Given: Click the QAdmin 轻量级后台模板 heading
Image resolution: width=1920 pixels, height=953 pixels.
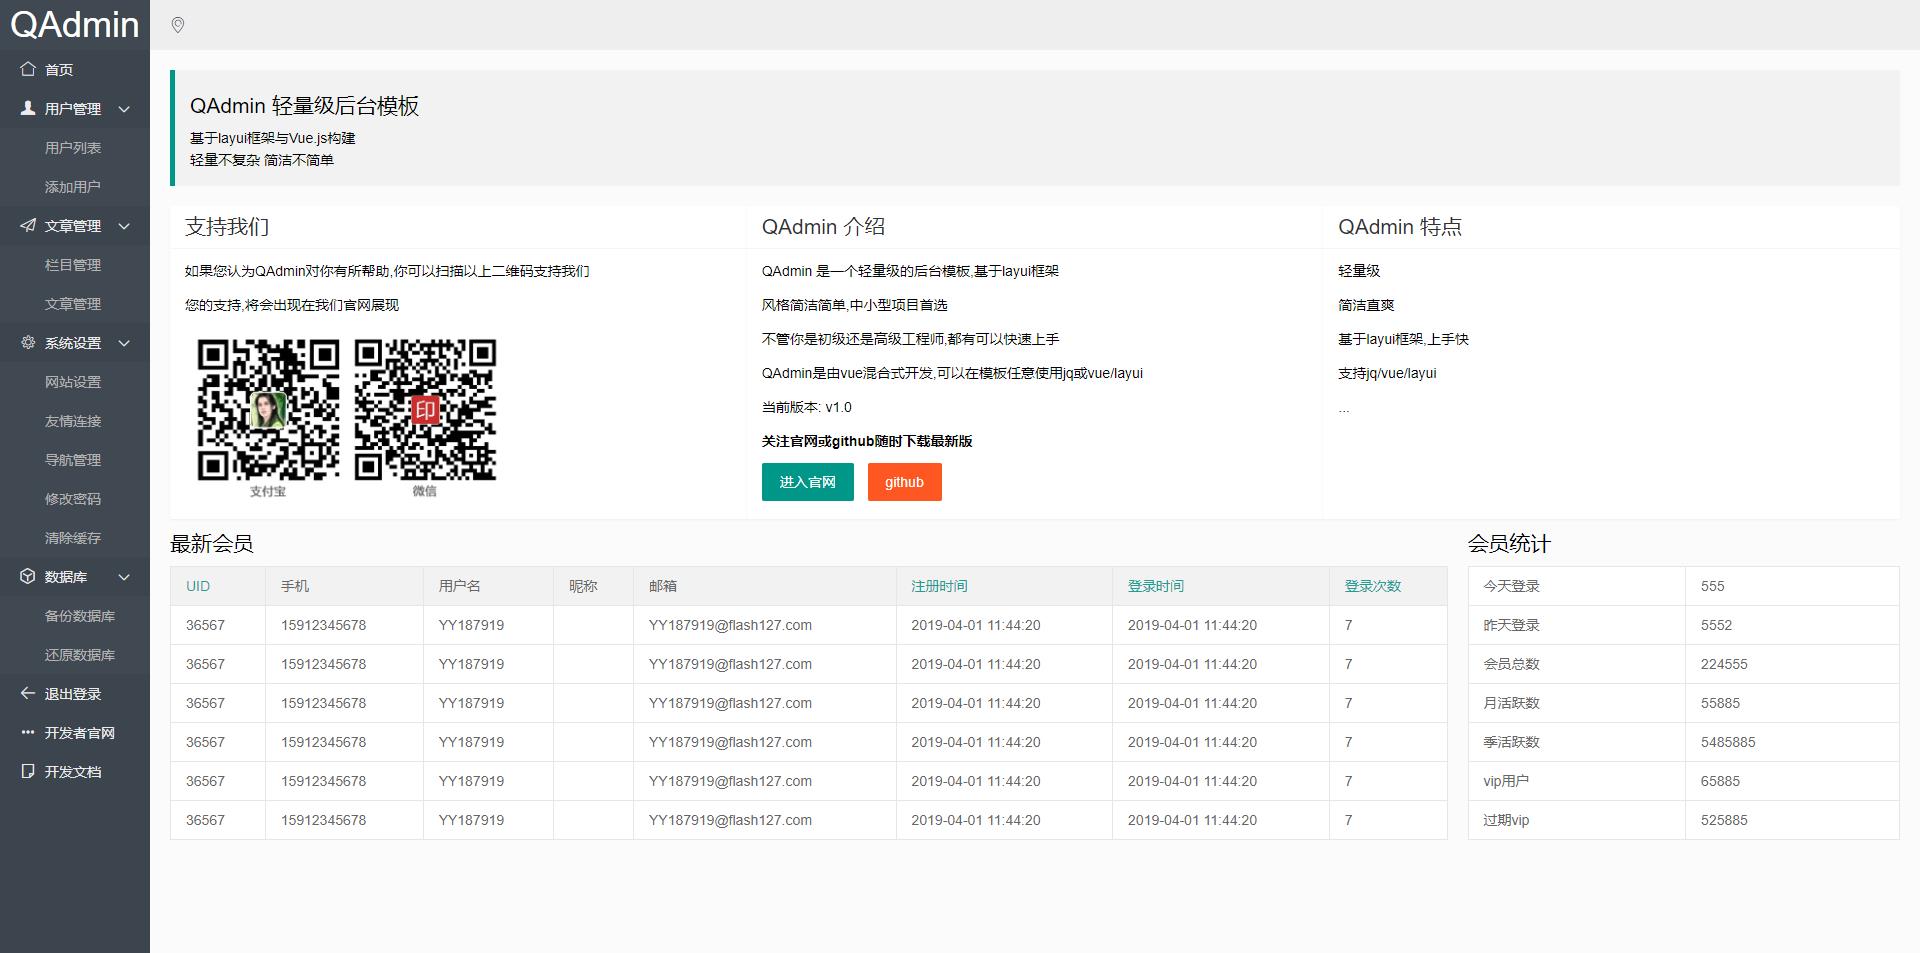Looking at the screenshot, I should tap(305, 106).
